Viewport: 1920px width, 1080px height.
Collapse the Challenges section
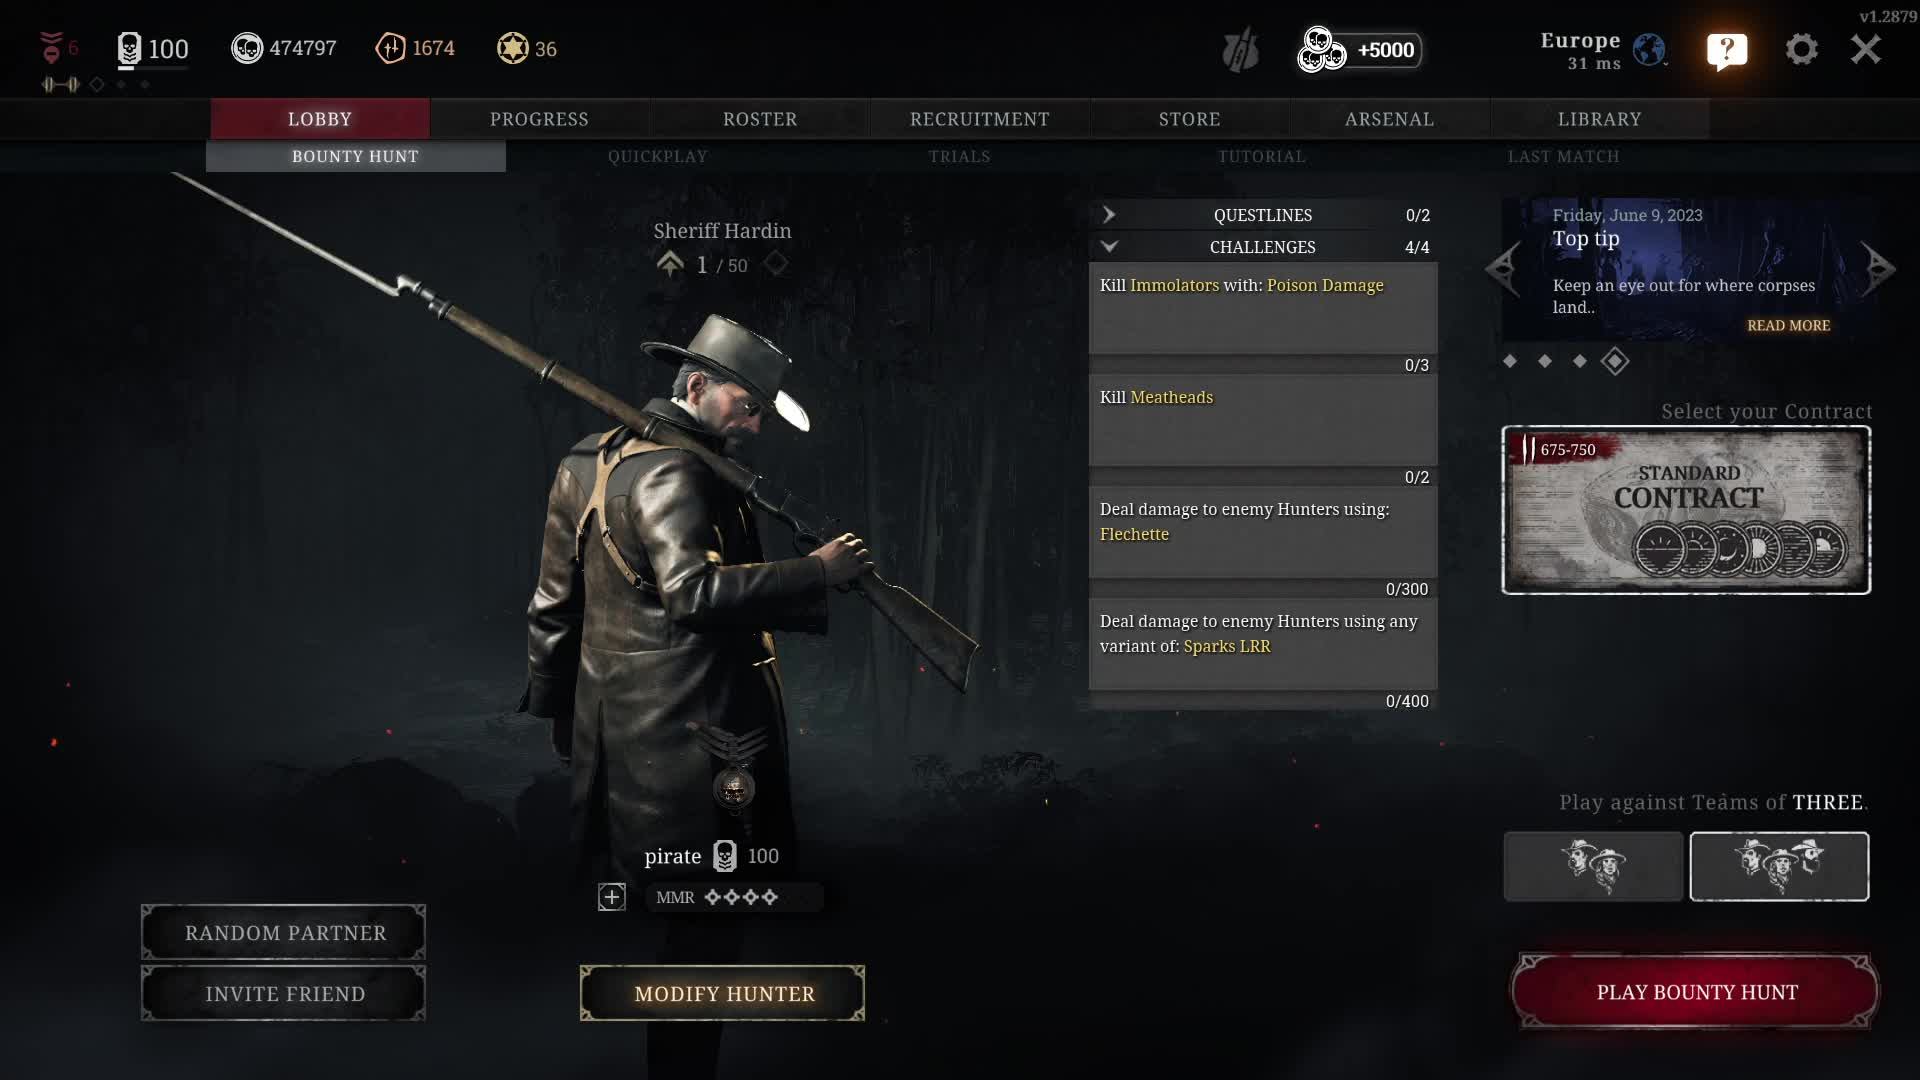point(1263,247)
